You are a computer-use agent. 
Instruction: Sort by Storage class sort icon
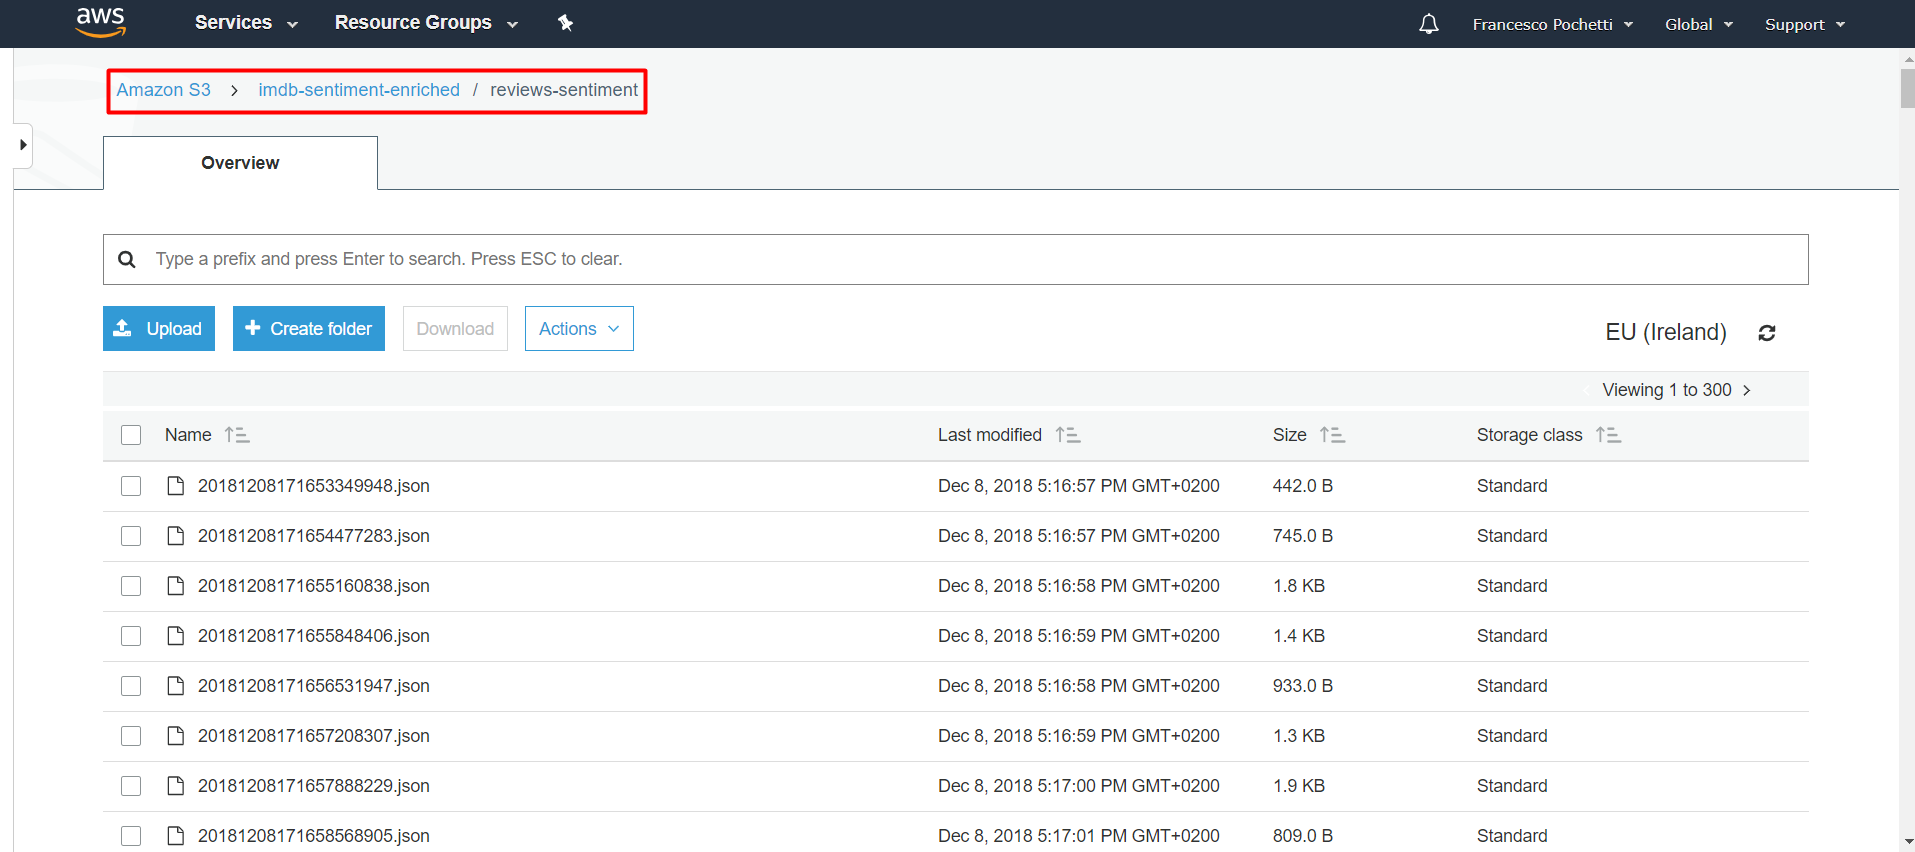pyautogui.click(x=1608, y=435)
